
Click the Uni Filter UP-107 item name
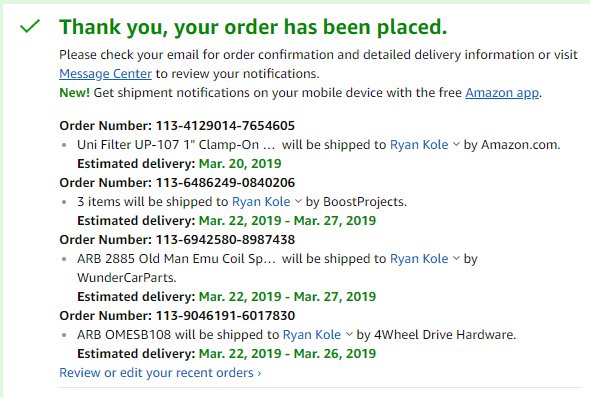tap(176, 145)
